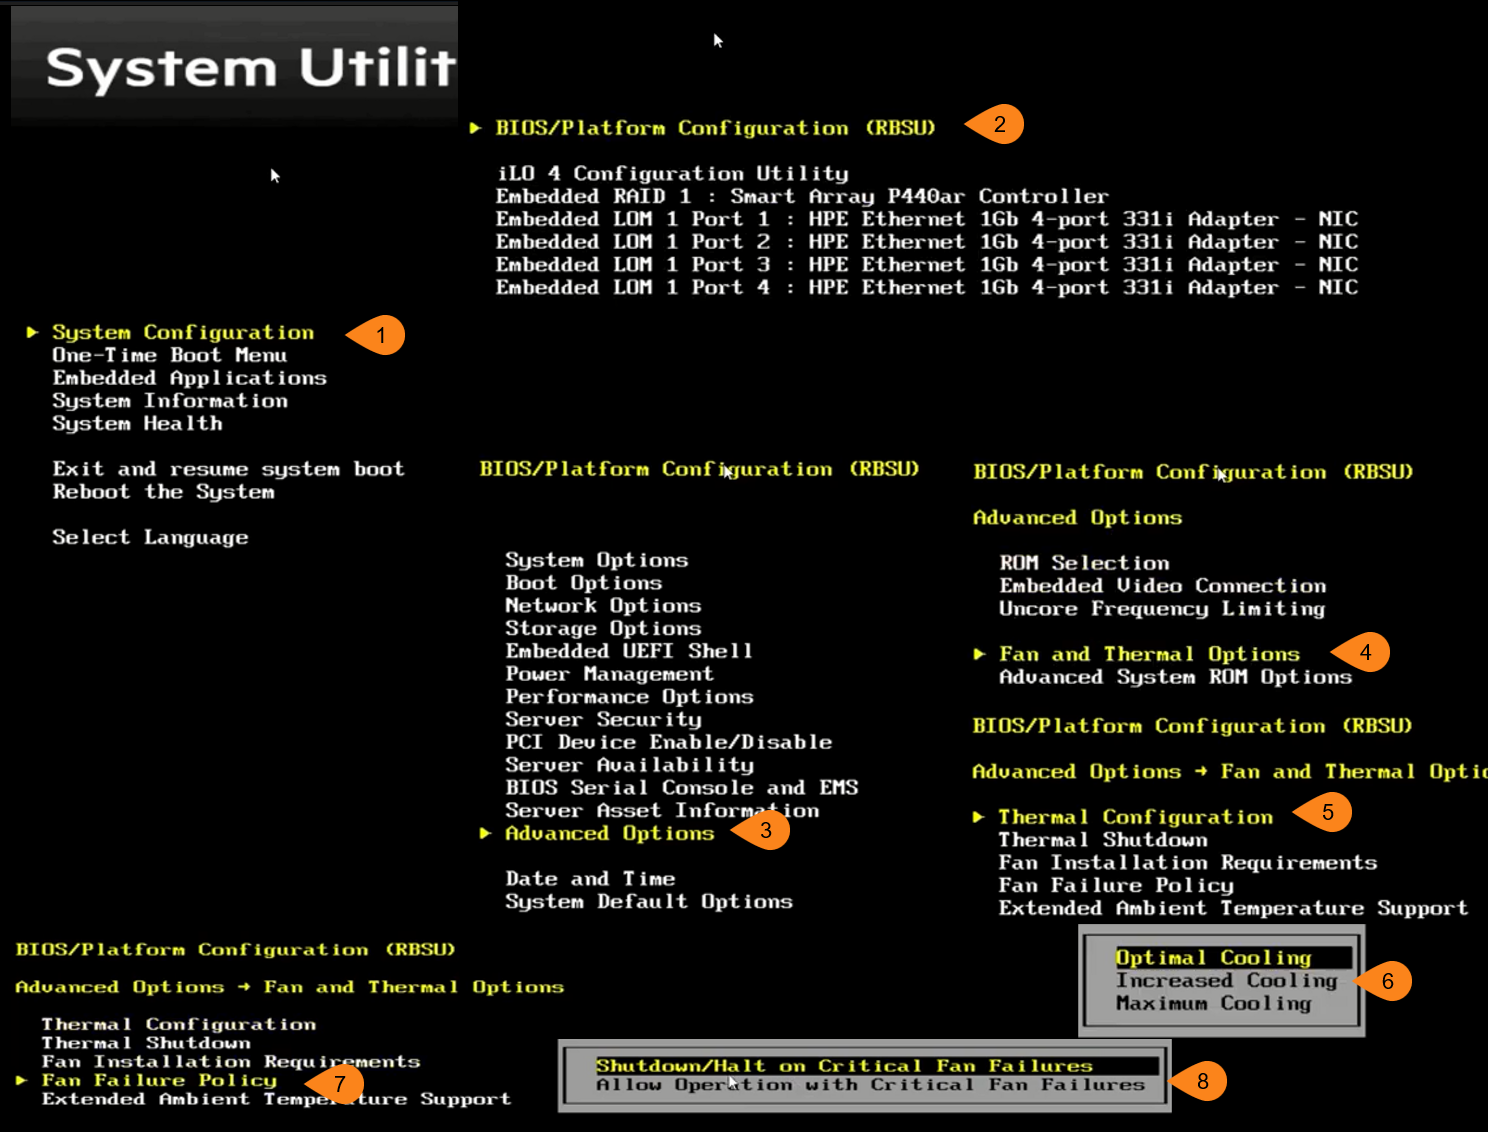This screenshot has height=1132, width=1488.
Task: Open Server Asset Information
Action: [662, 811]
